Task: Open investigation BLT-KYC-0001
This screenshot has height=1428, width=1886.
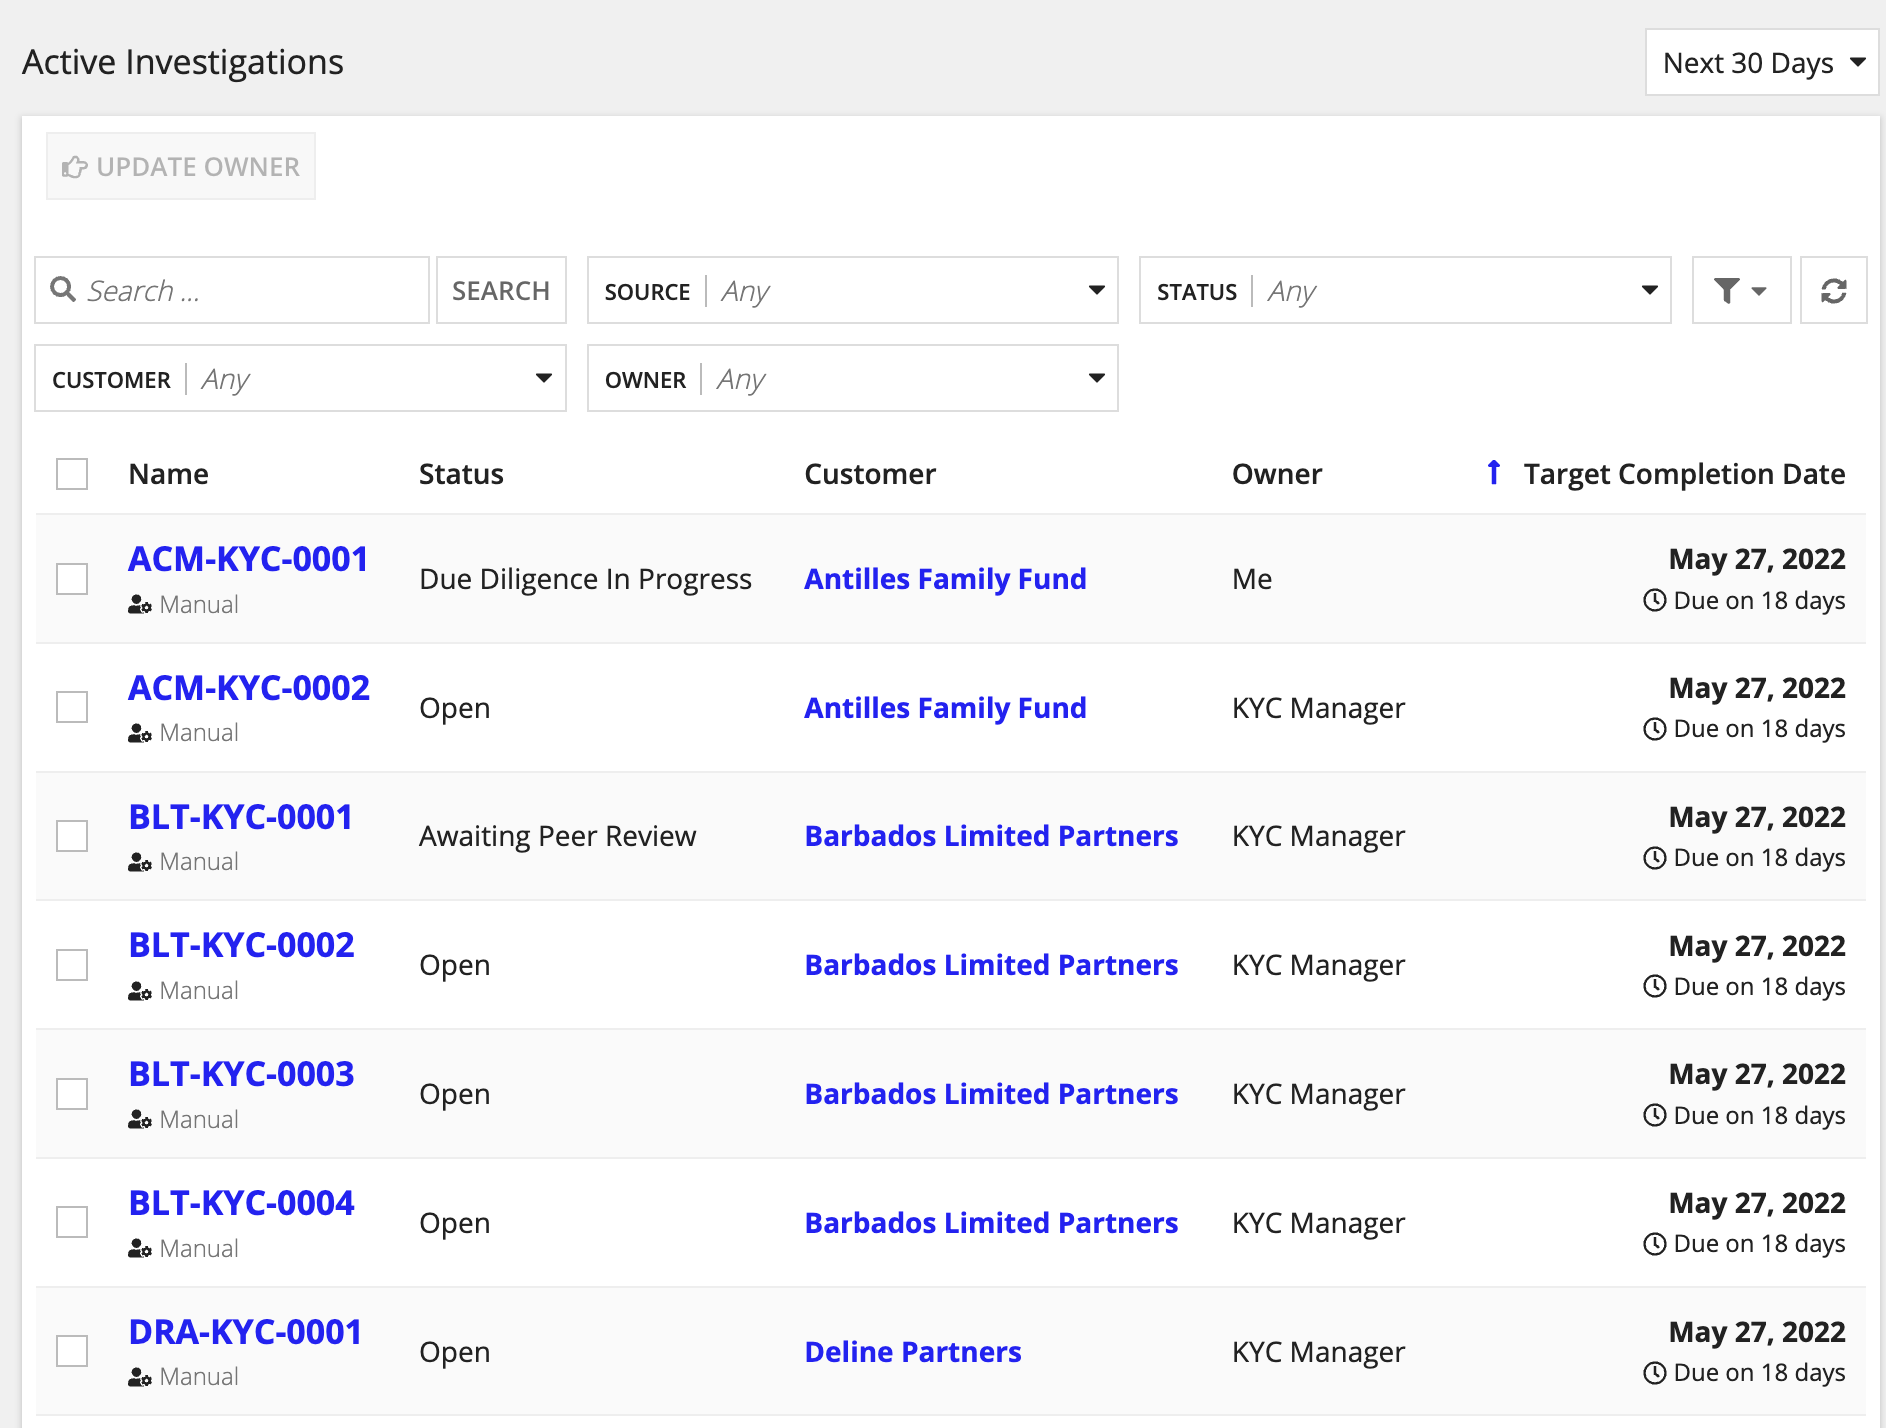Action: click(x=241, y=817)
